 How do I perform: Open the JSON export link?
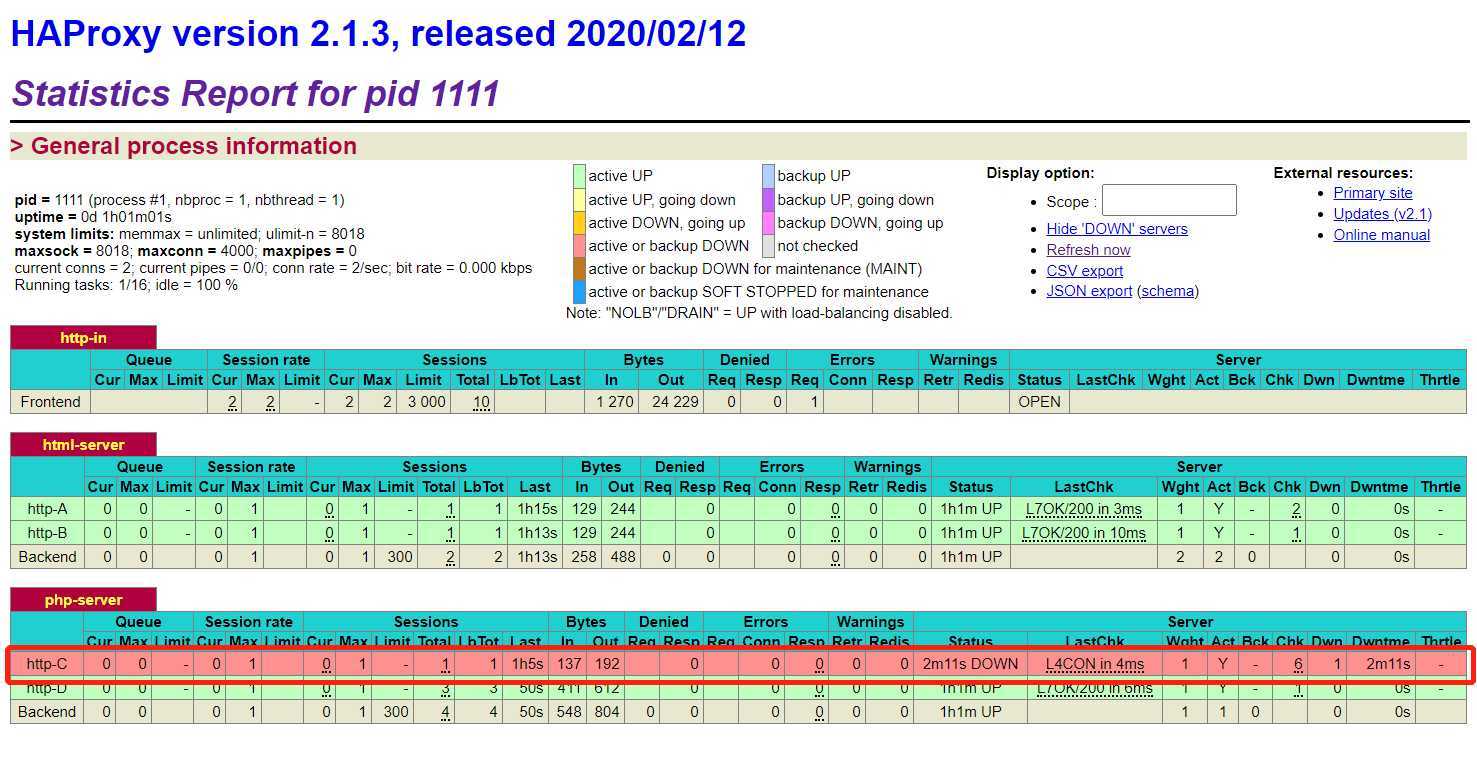[1089, 291]
